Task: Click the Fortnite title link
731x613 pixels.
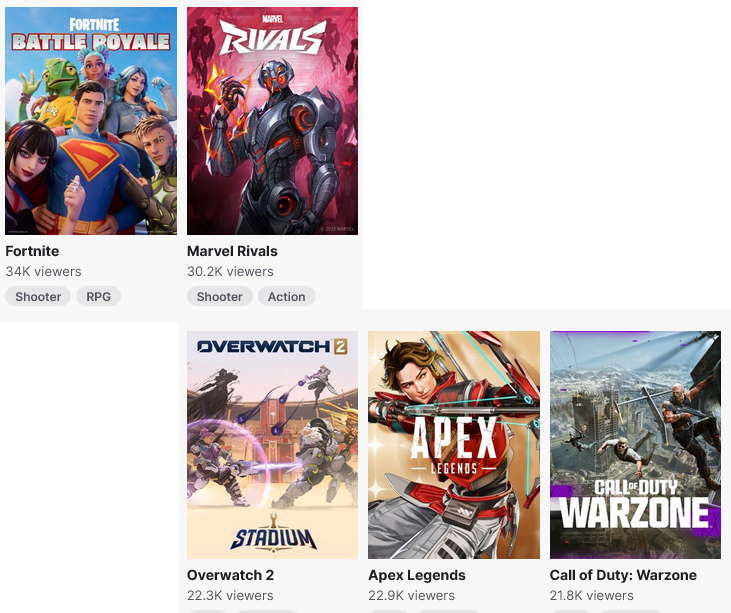Action: click(32, 251)
